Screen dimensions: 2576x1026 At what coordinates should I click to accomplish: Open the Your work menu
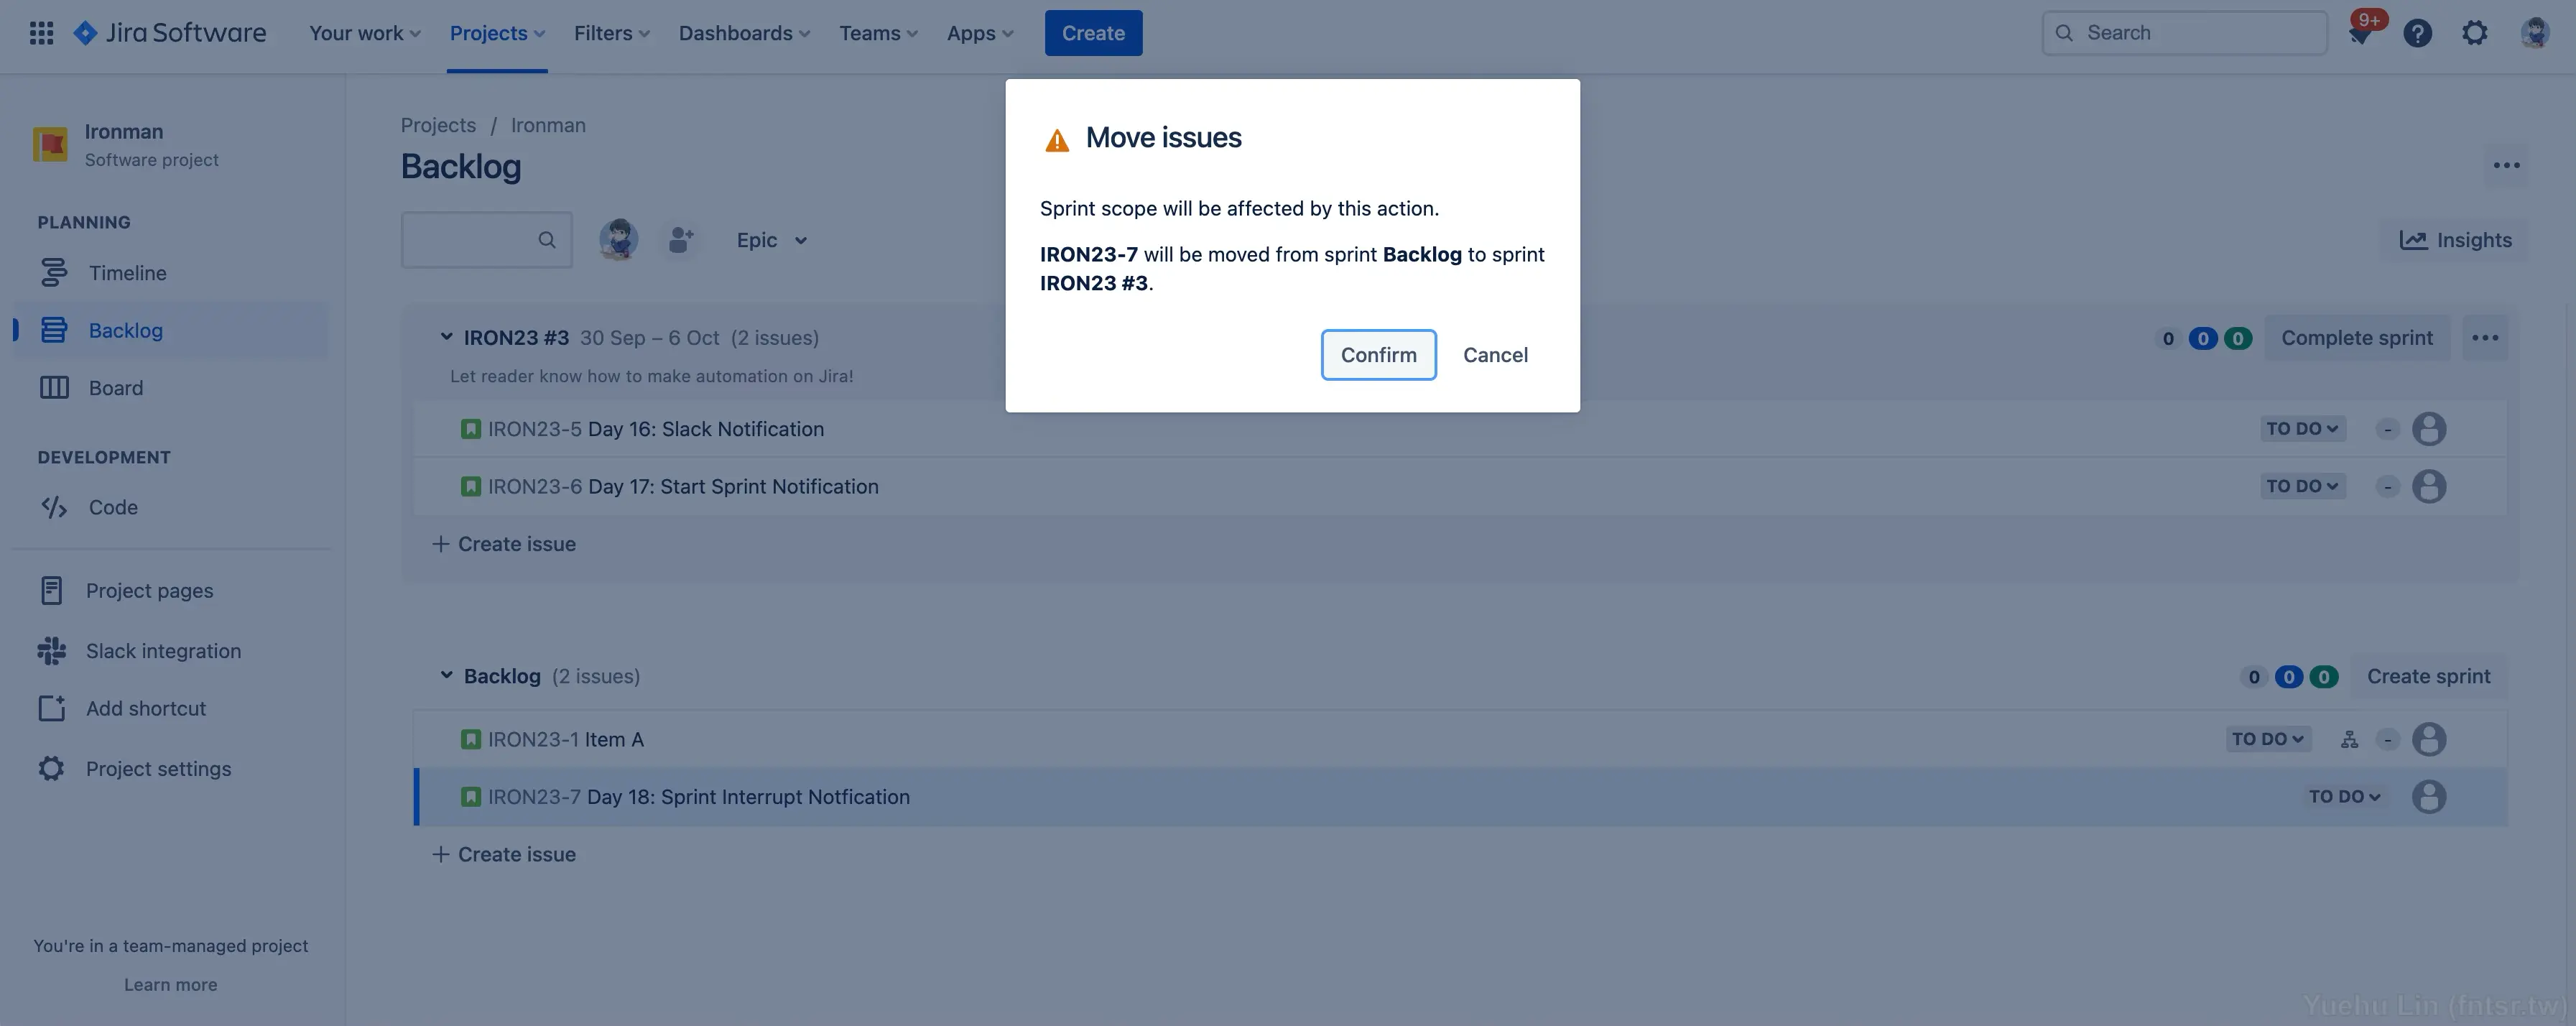click(x=365, y=33)
